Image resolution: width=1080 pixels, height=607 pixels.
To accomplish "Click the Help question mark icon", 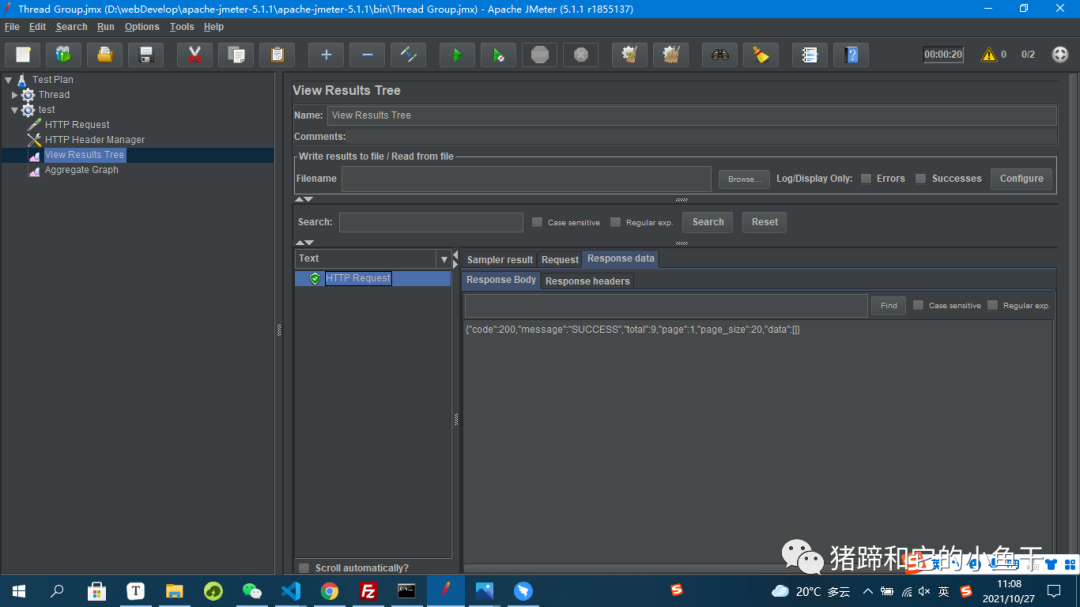I will (x=851, y=54).
